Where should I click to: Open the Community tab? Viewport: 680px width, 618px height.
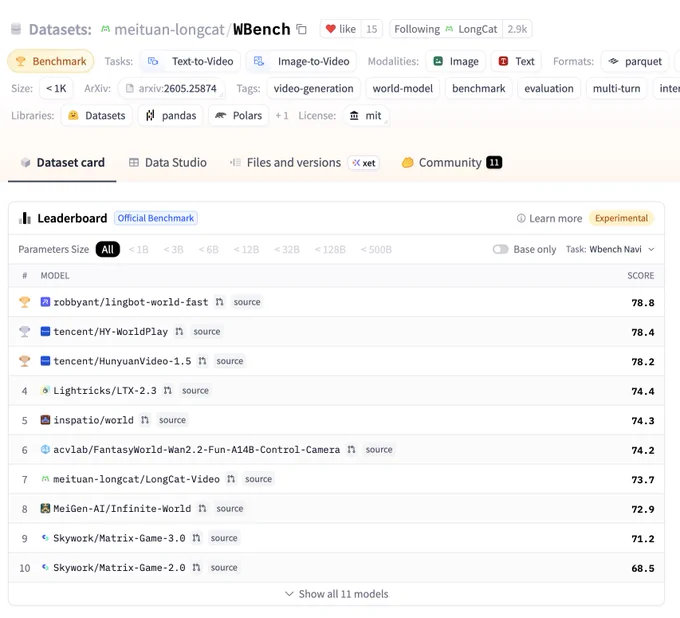452,163
